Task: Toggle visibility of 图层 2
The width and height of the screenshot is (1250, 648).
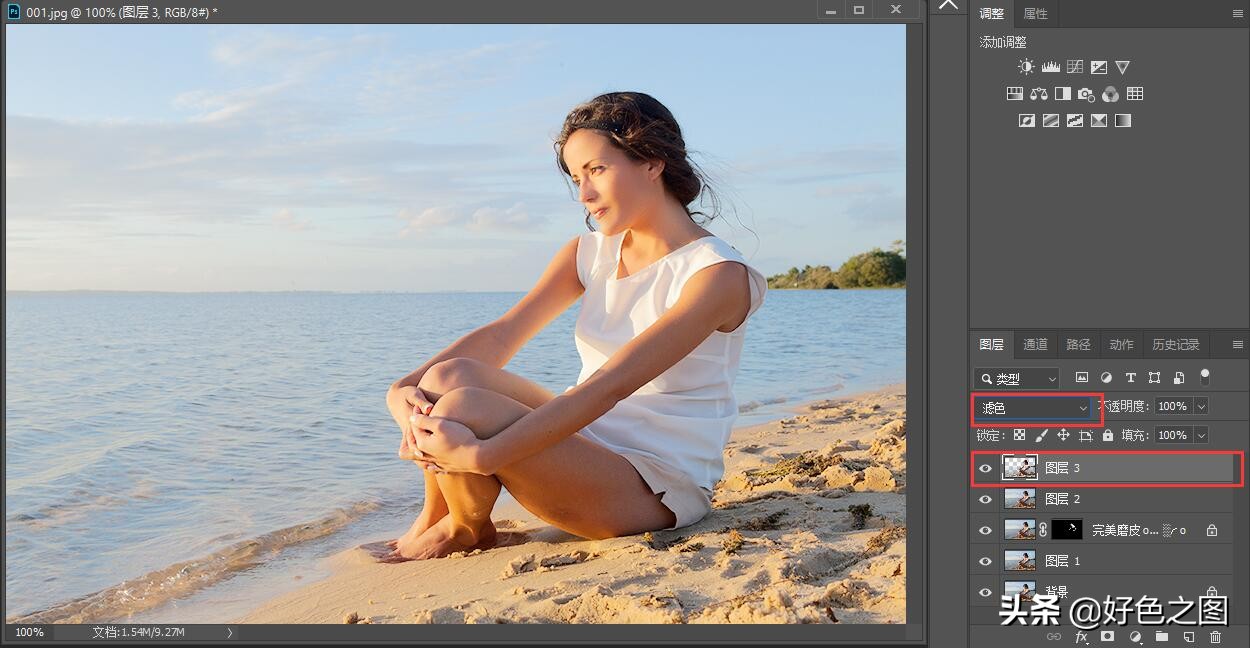Action: click(x=985, y=499)
